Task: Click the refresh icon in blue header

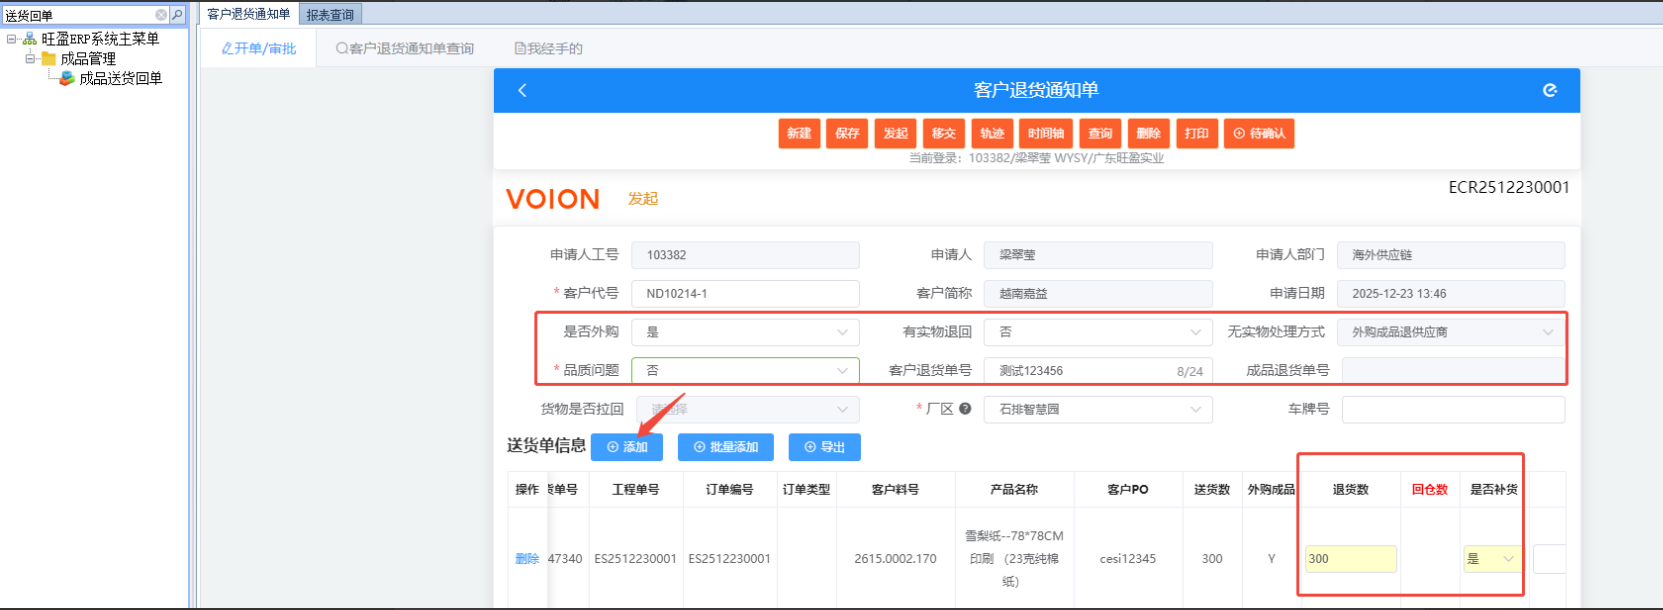Action: [1550, 90]
